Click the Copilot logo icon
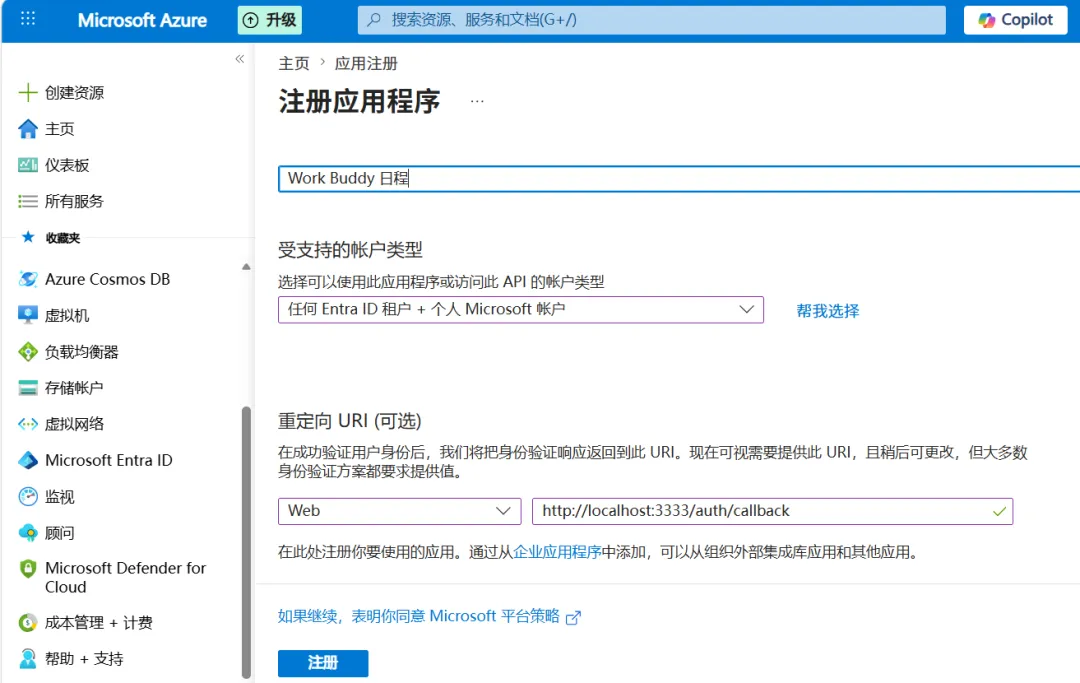Viewport: 1080px width, 683px height. tap(987, 20)
